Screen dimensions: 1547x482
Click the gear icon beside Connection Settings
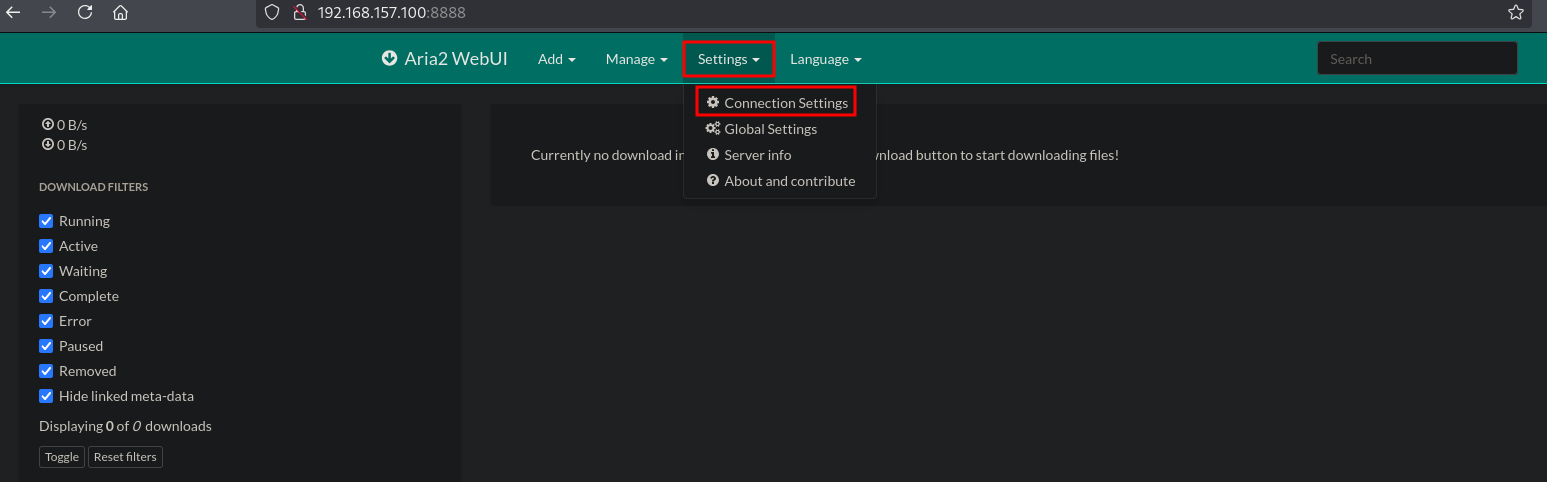[x=713, y=103]
